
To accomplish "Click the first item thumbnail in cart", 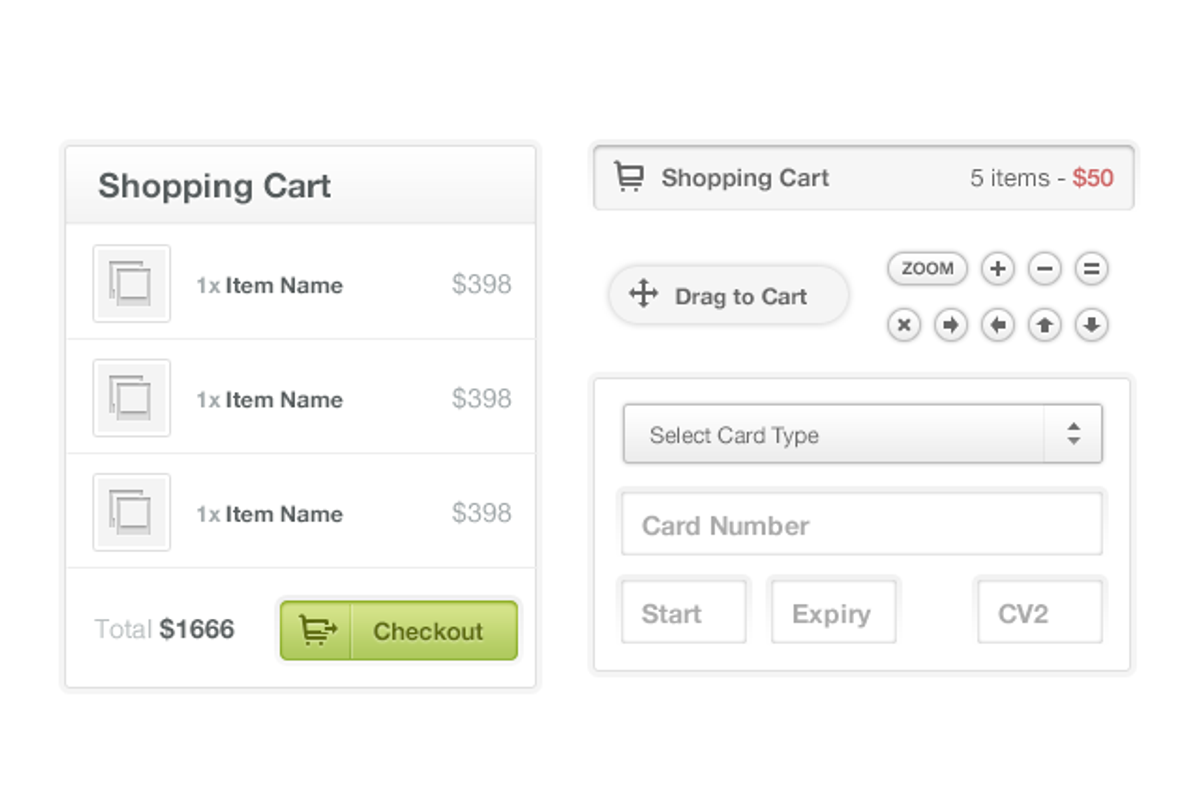I will [x=132, y=284].
